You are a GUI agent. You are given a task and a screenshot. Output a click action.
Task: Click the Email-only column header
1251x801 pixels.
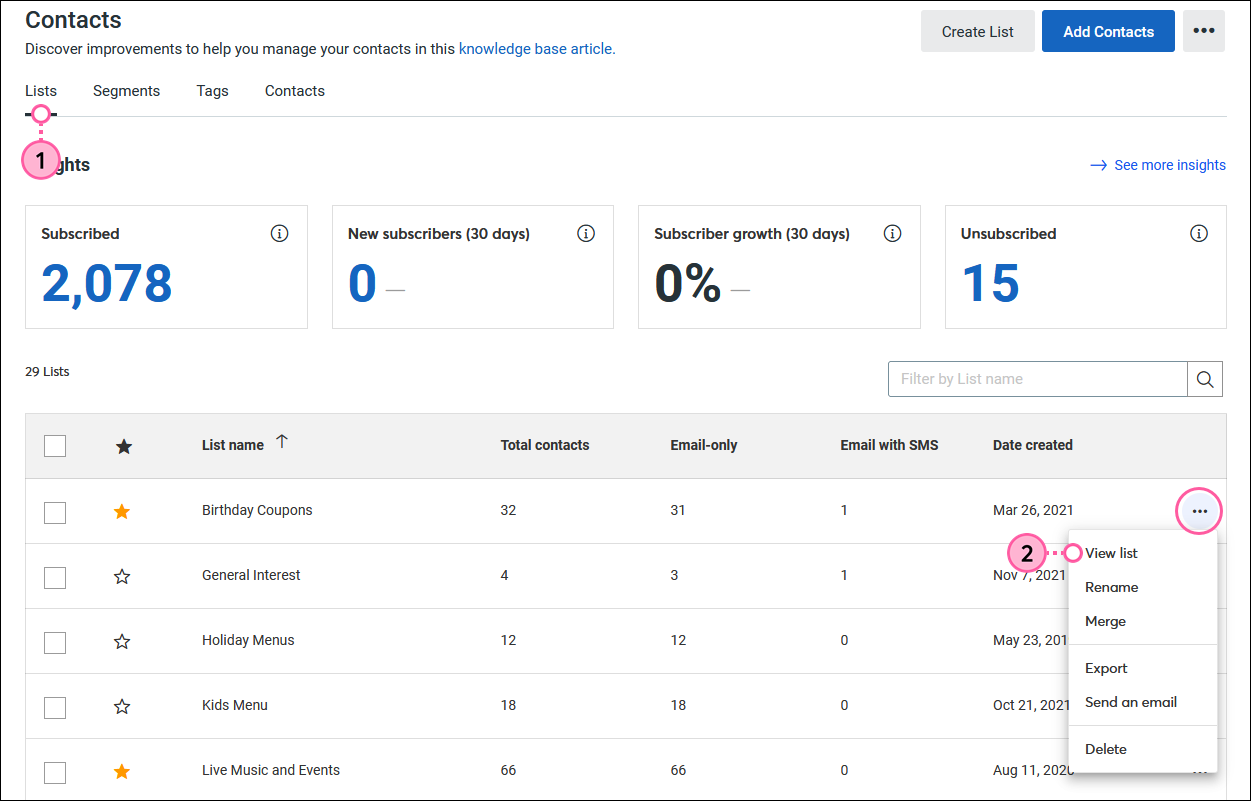click(704, 445)
